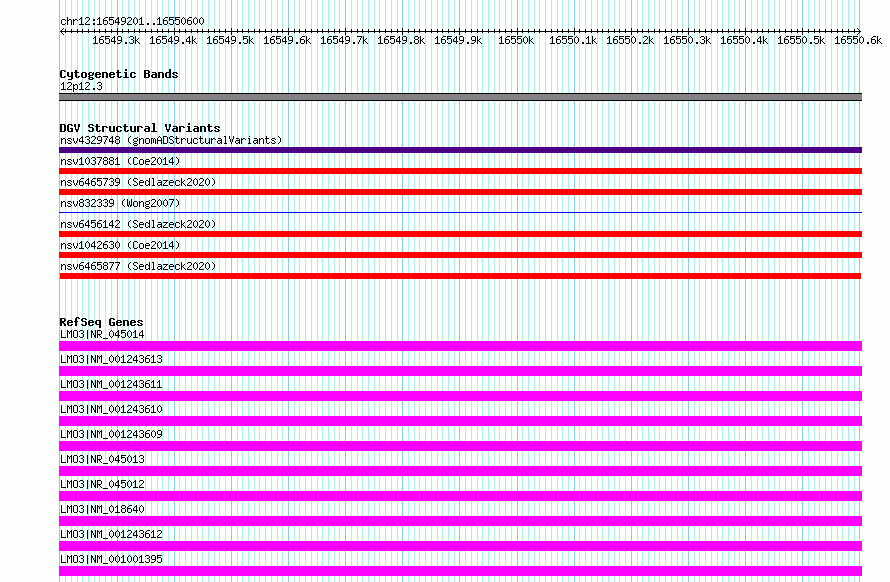The image size is (890, 582).
Task: Select the 12p12.3 band label
Action: (81, 86)
